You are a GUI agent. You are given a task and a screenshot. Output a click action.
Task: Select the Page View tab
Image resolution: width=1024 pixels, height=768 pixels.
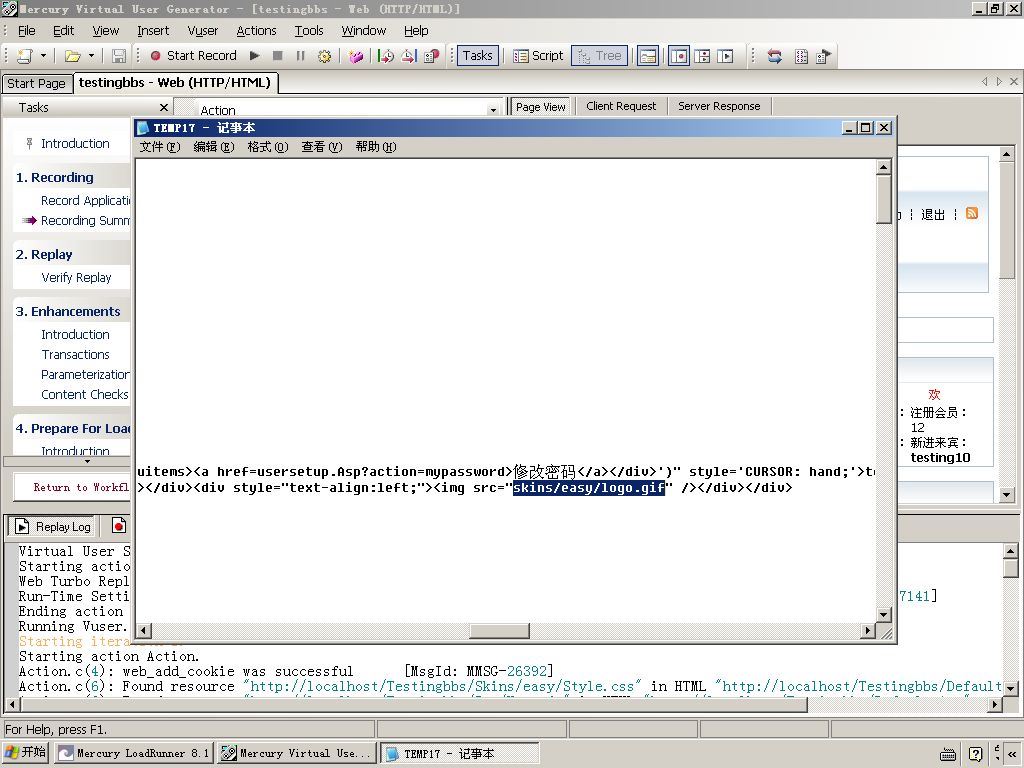[x=540, y=106]
